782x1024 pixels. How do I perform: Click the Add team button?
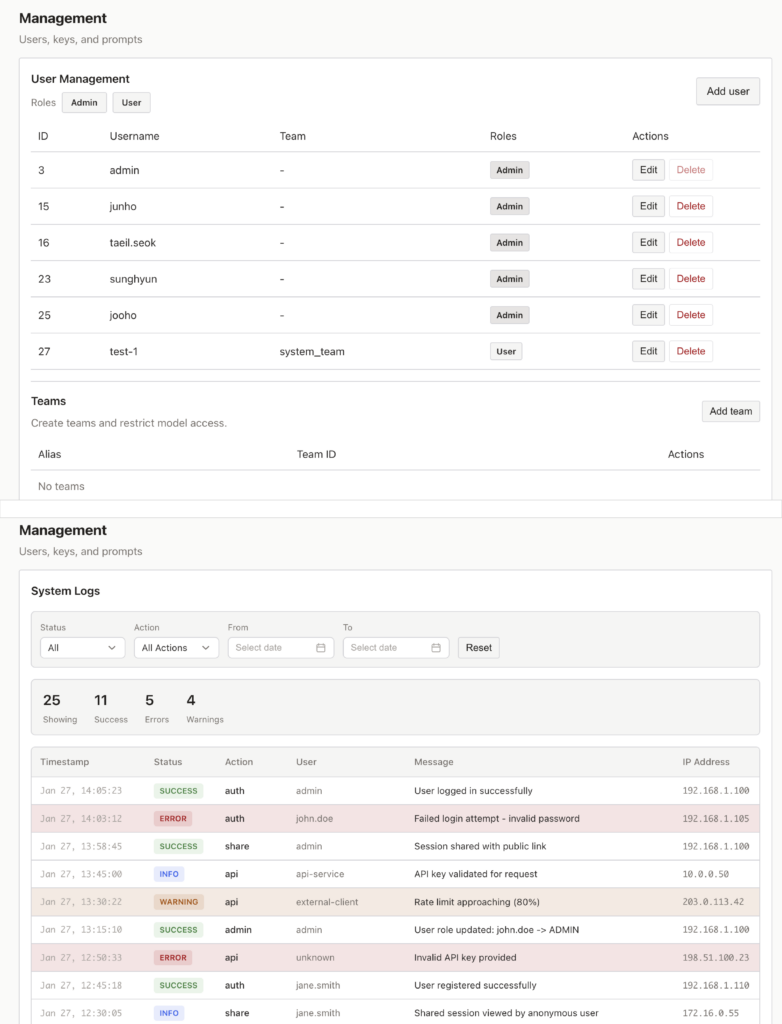(x=730, y=411)
